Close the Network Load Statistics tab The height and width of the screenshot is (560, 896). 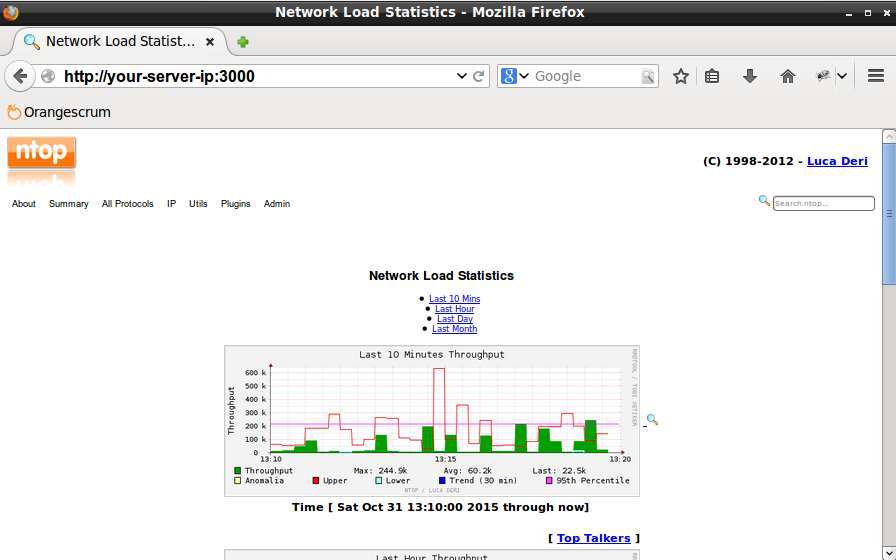pos(210,42)
